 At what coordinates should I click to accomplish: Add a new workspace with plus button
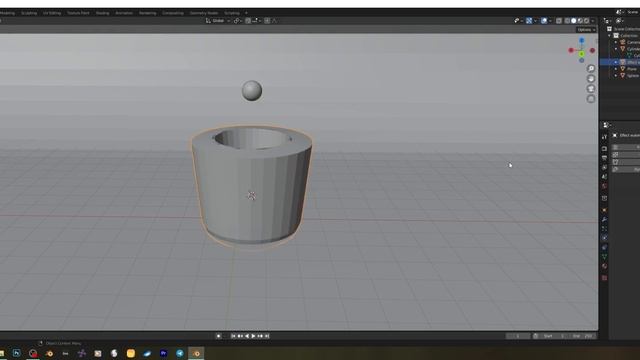click(x=246, y=13)
